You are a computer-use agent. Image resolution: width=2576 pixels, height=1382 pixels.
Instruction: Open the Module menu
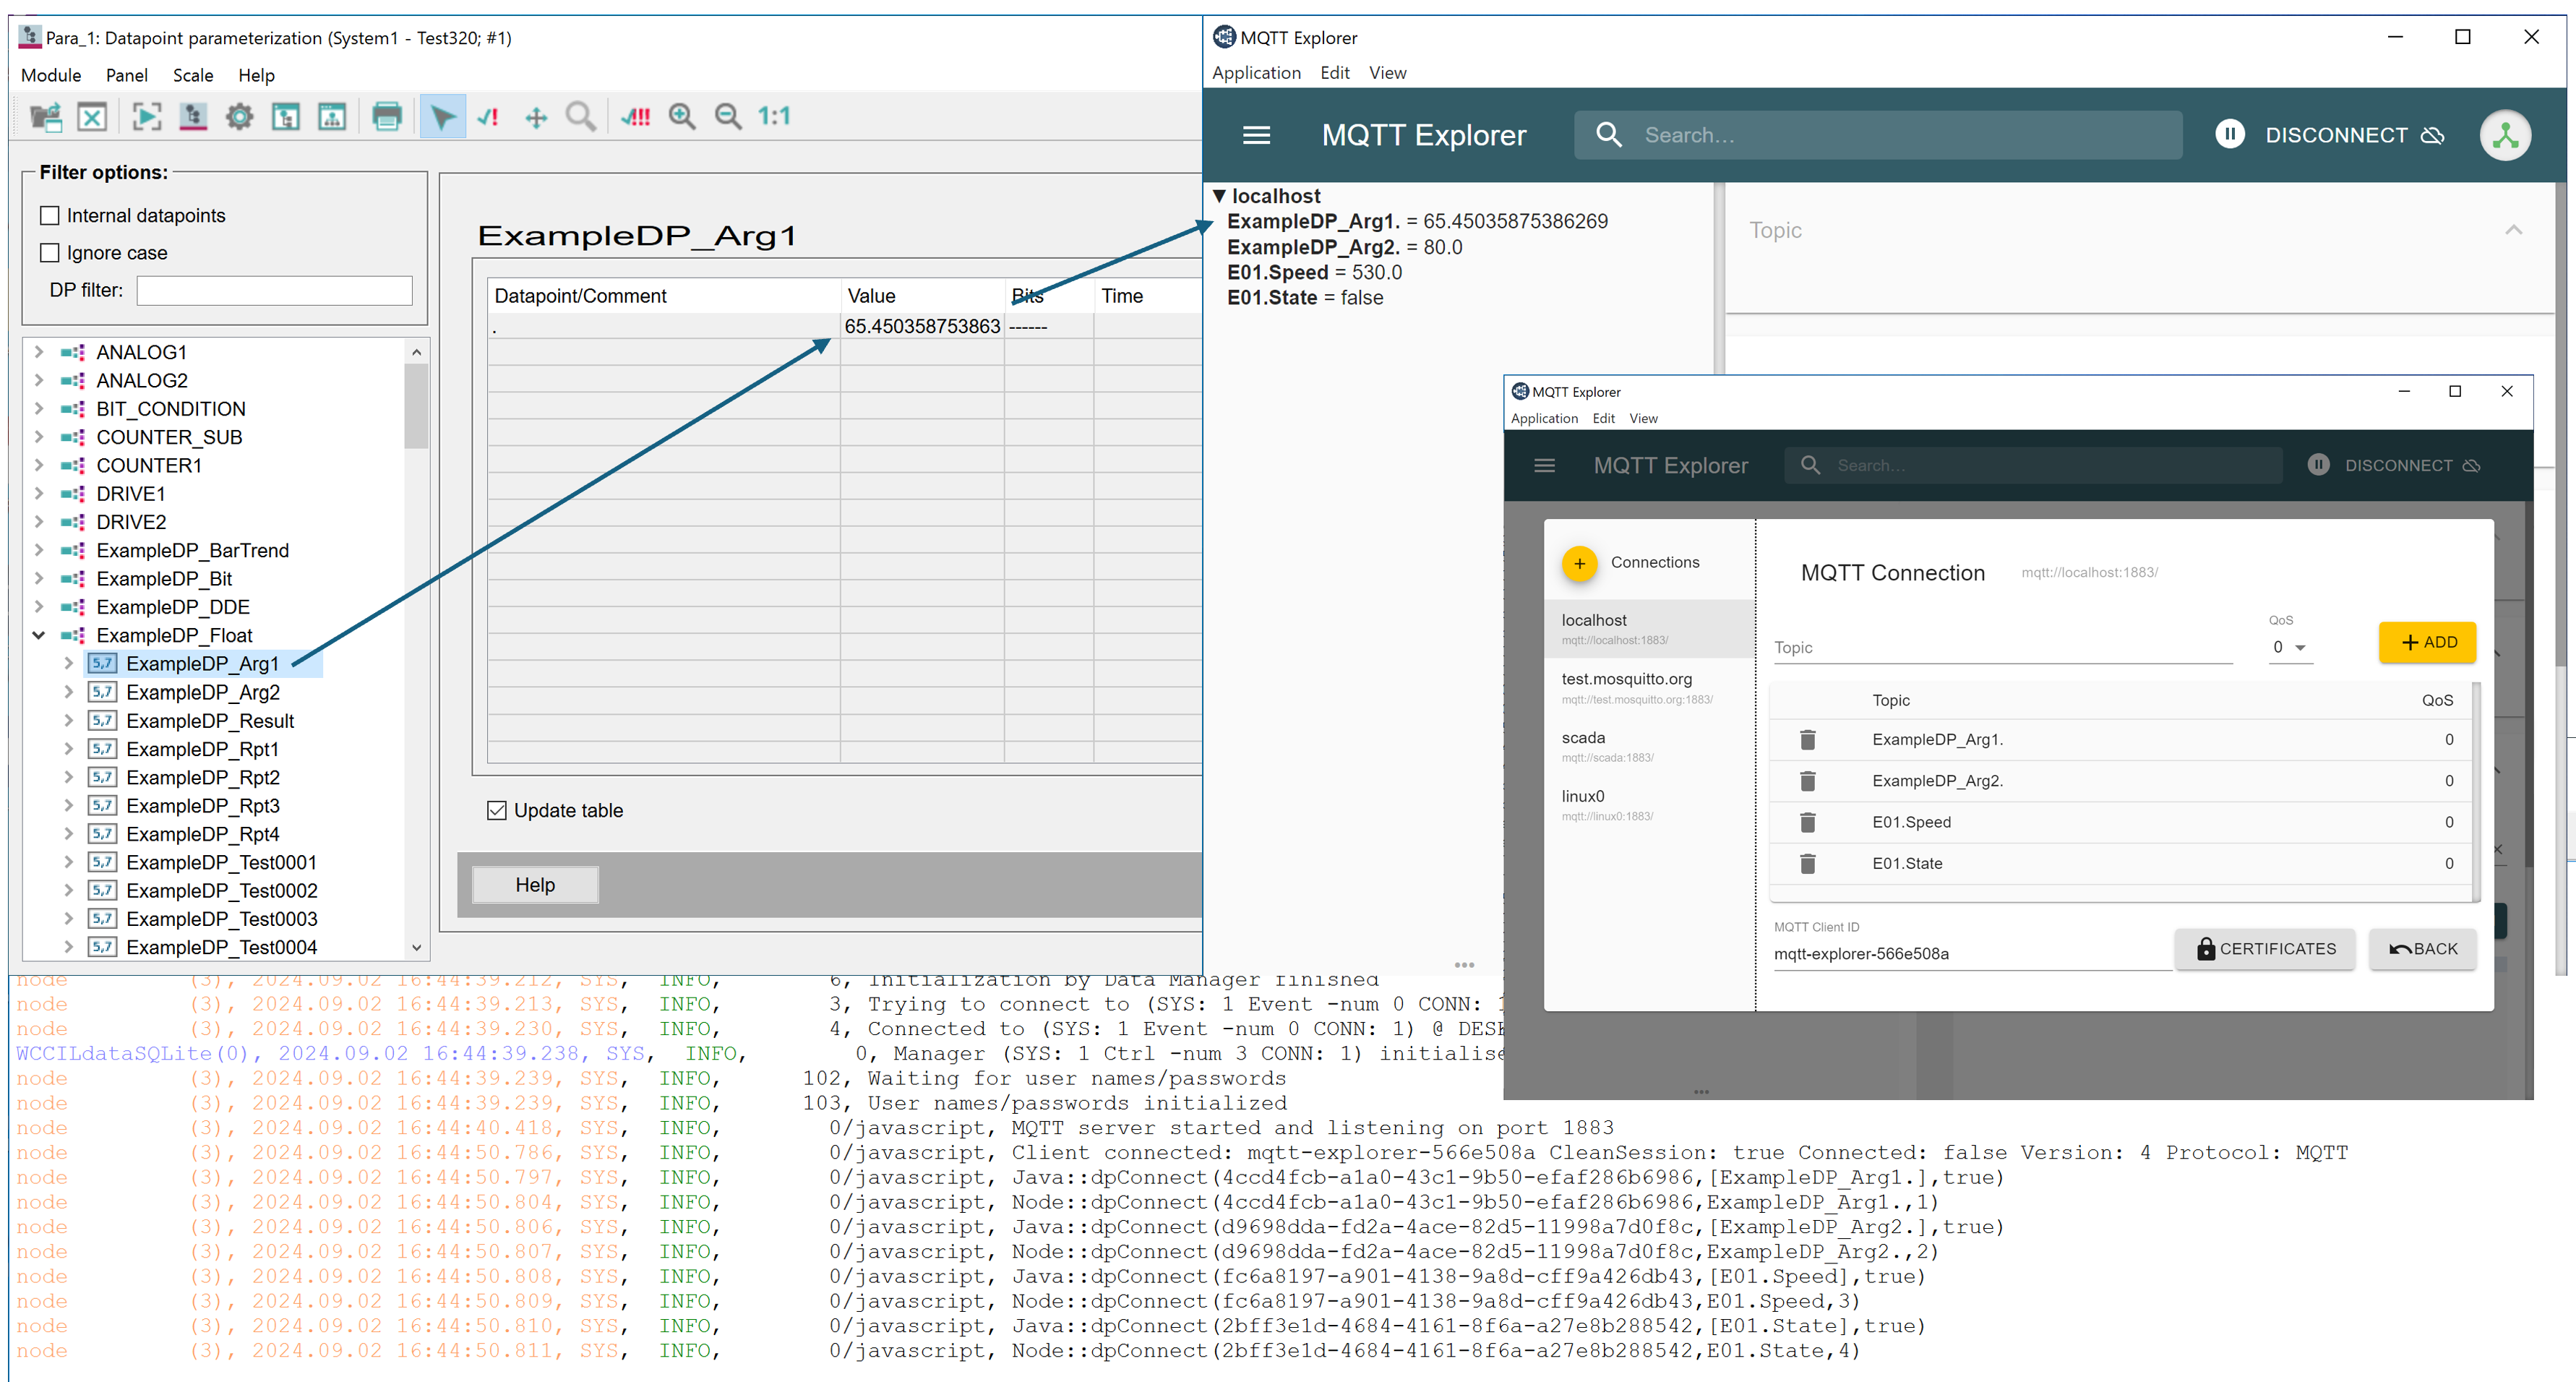(51, 75)
